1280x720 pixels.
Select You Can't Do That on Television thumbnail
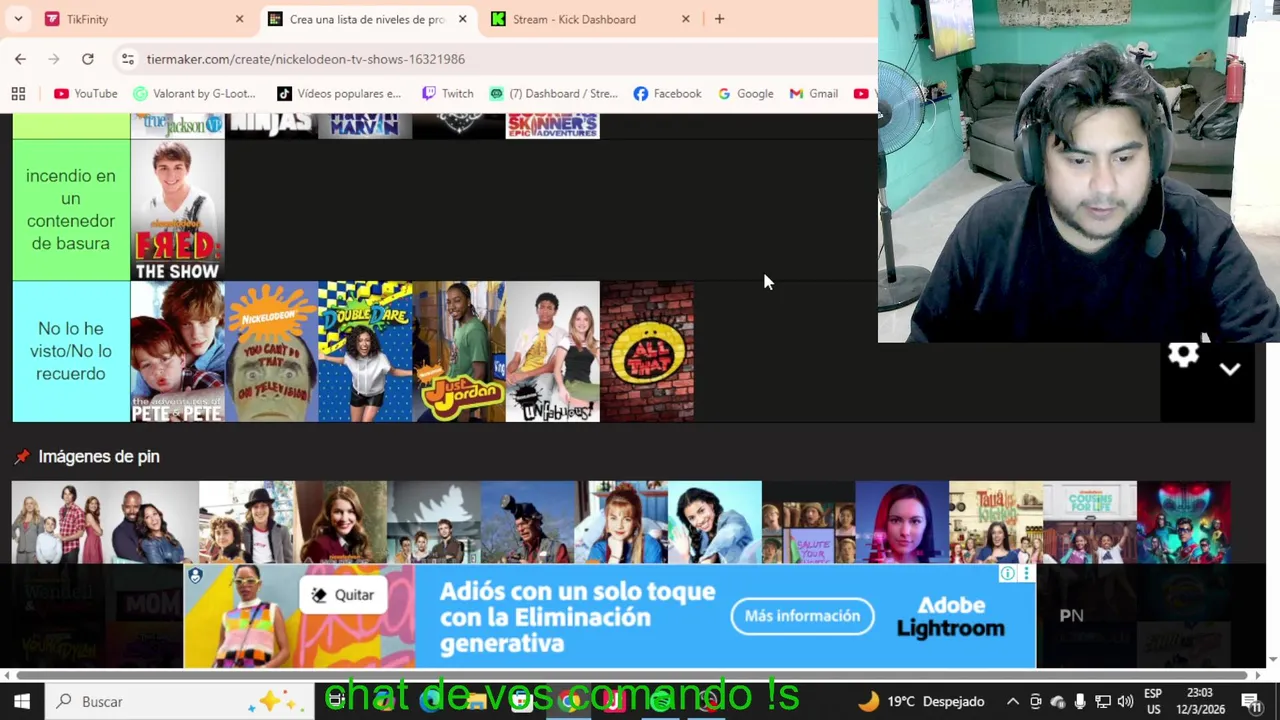point(271,351)
